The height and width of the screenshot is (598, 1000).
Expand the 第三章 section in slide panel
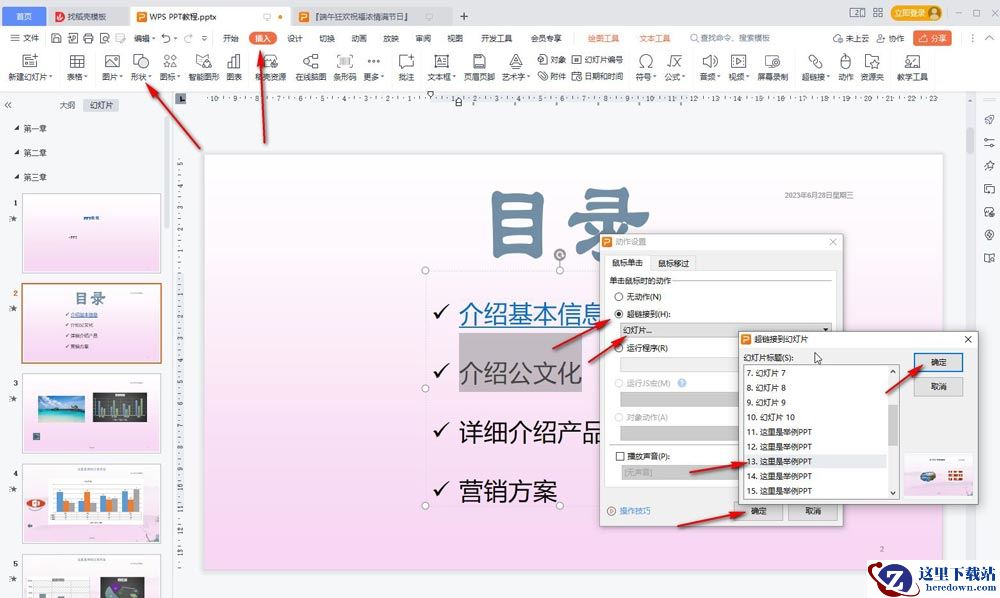coord(17,177)
